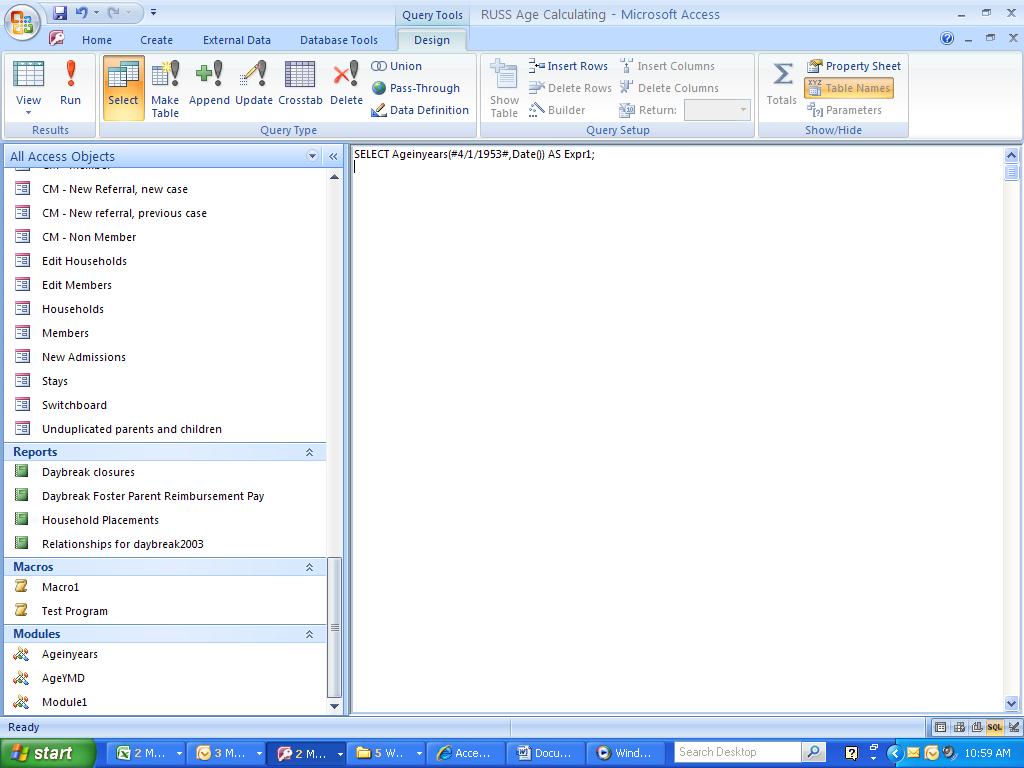Viewport: 1024px width, 768px height.
Task: Open the Switchboard form
Action: 74,406
